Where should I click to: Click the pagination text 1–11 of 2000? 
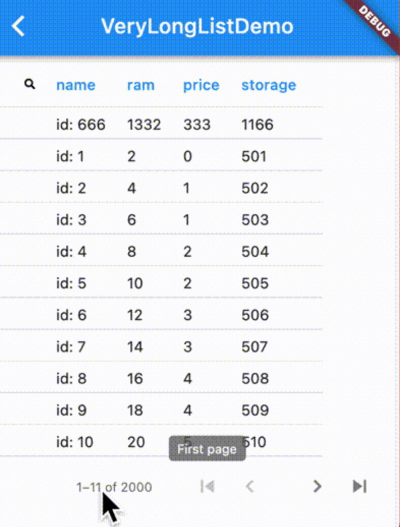pyautogui.click(x=114, y=487)
